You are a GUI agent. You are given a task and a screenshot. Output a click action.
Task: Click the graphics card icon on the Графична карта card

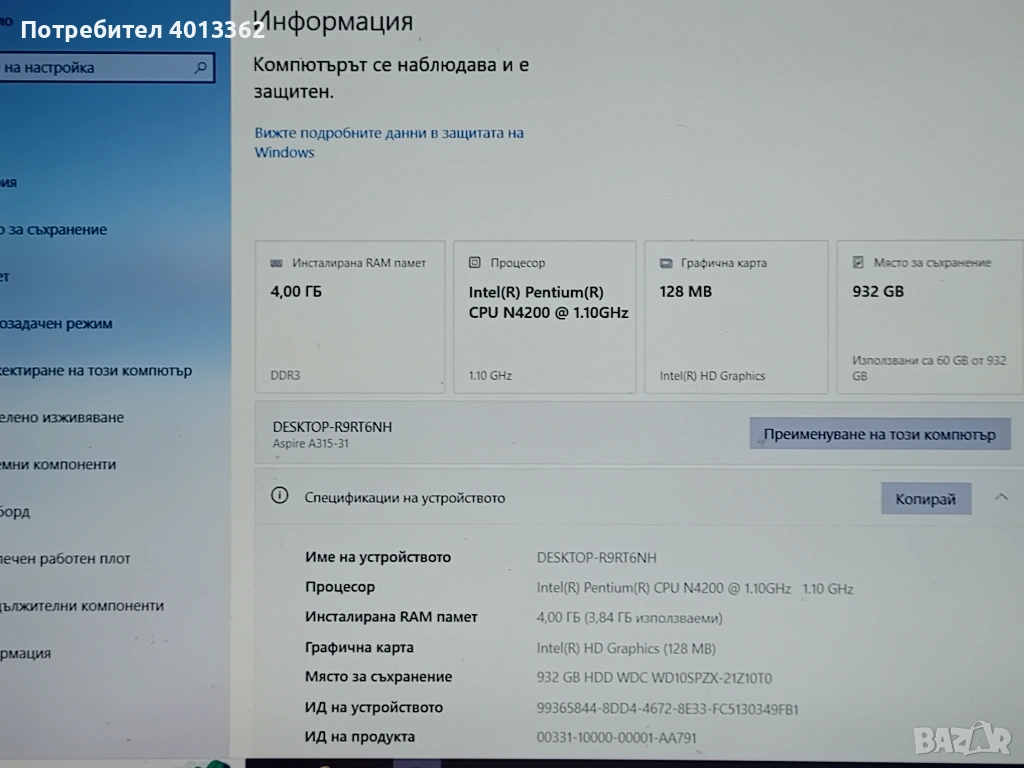pos(666,263)
